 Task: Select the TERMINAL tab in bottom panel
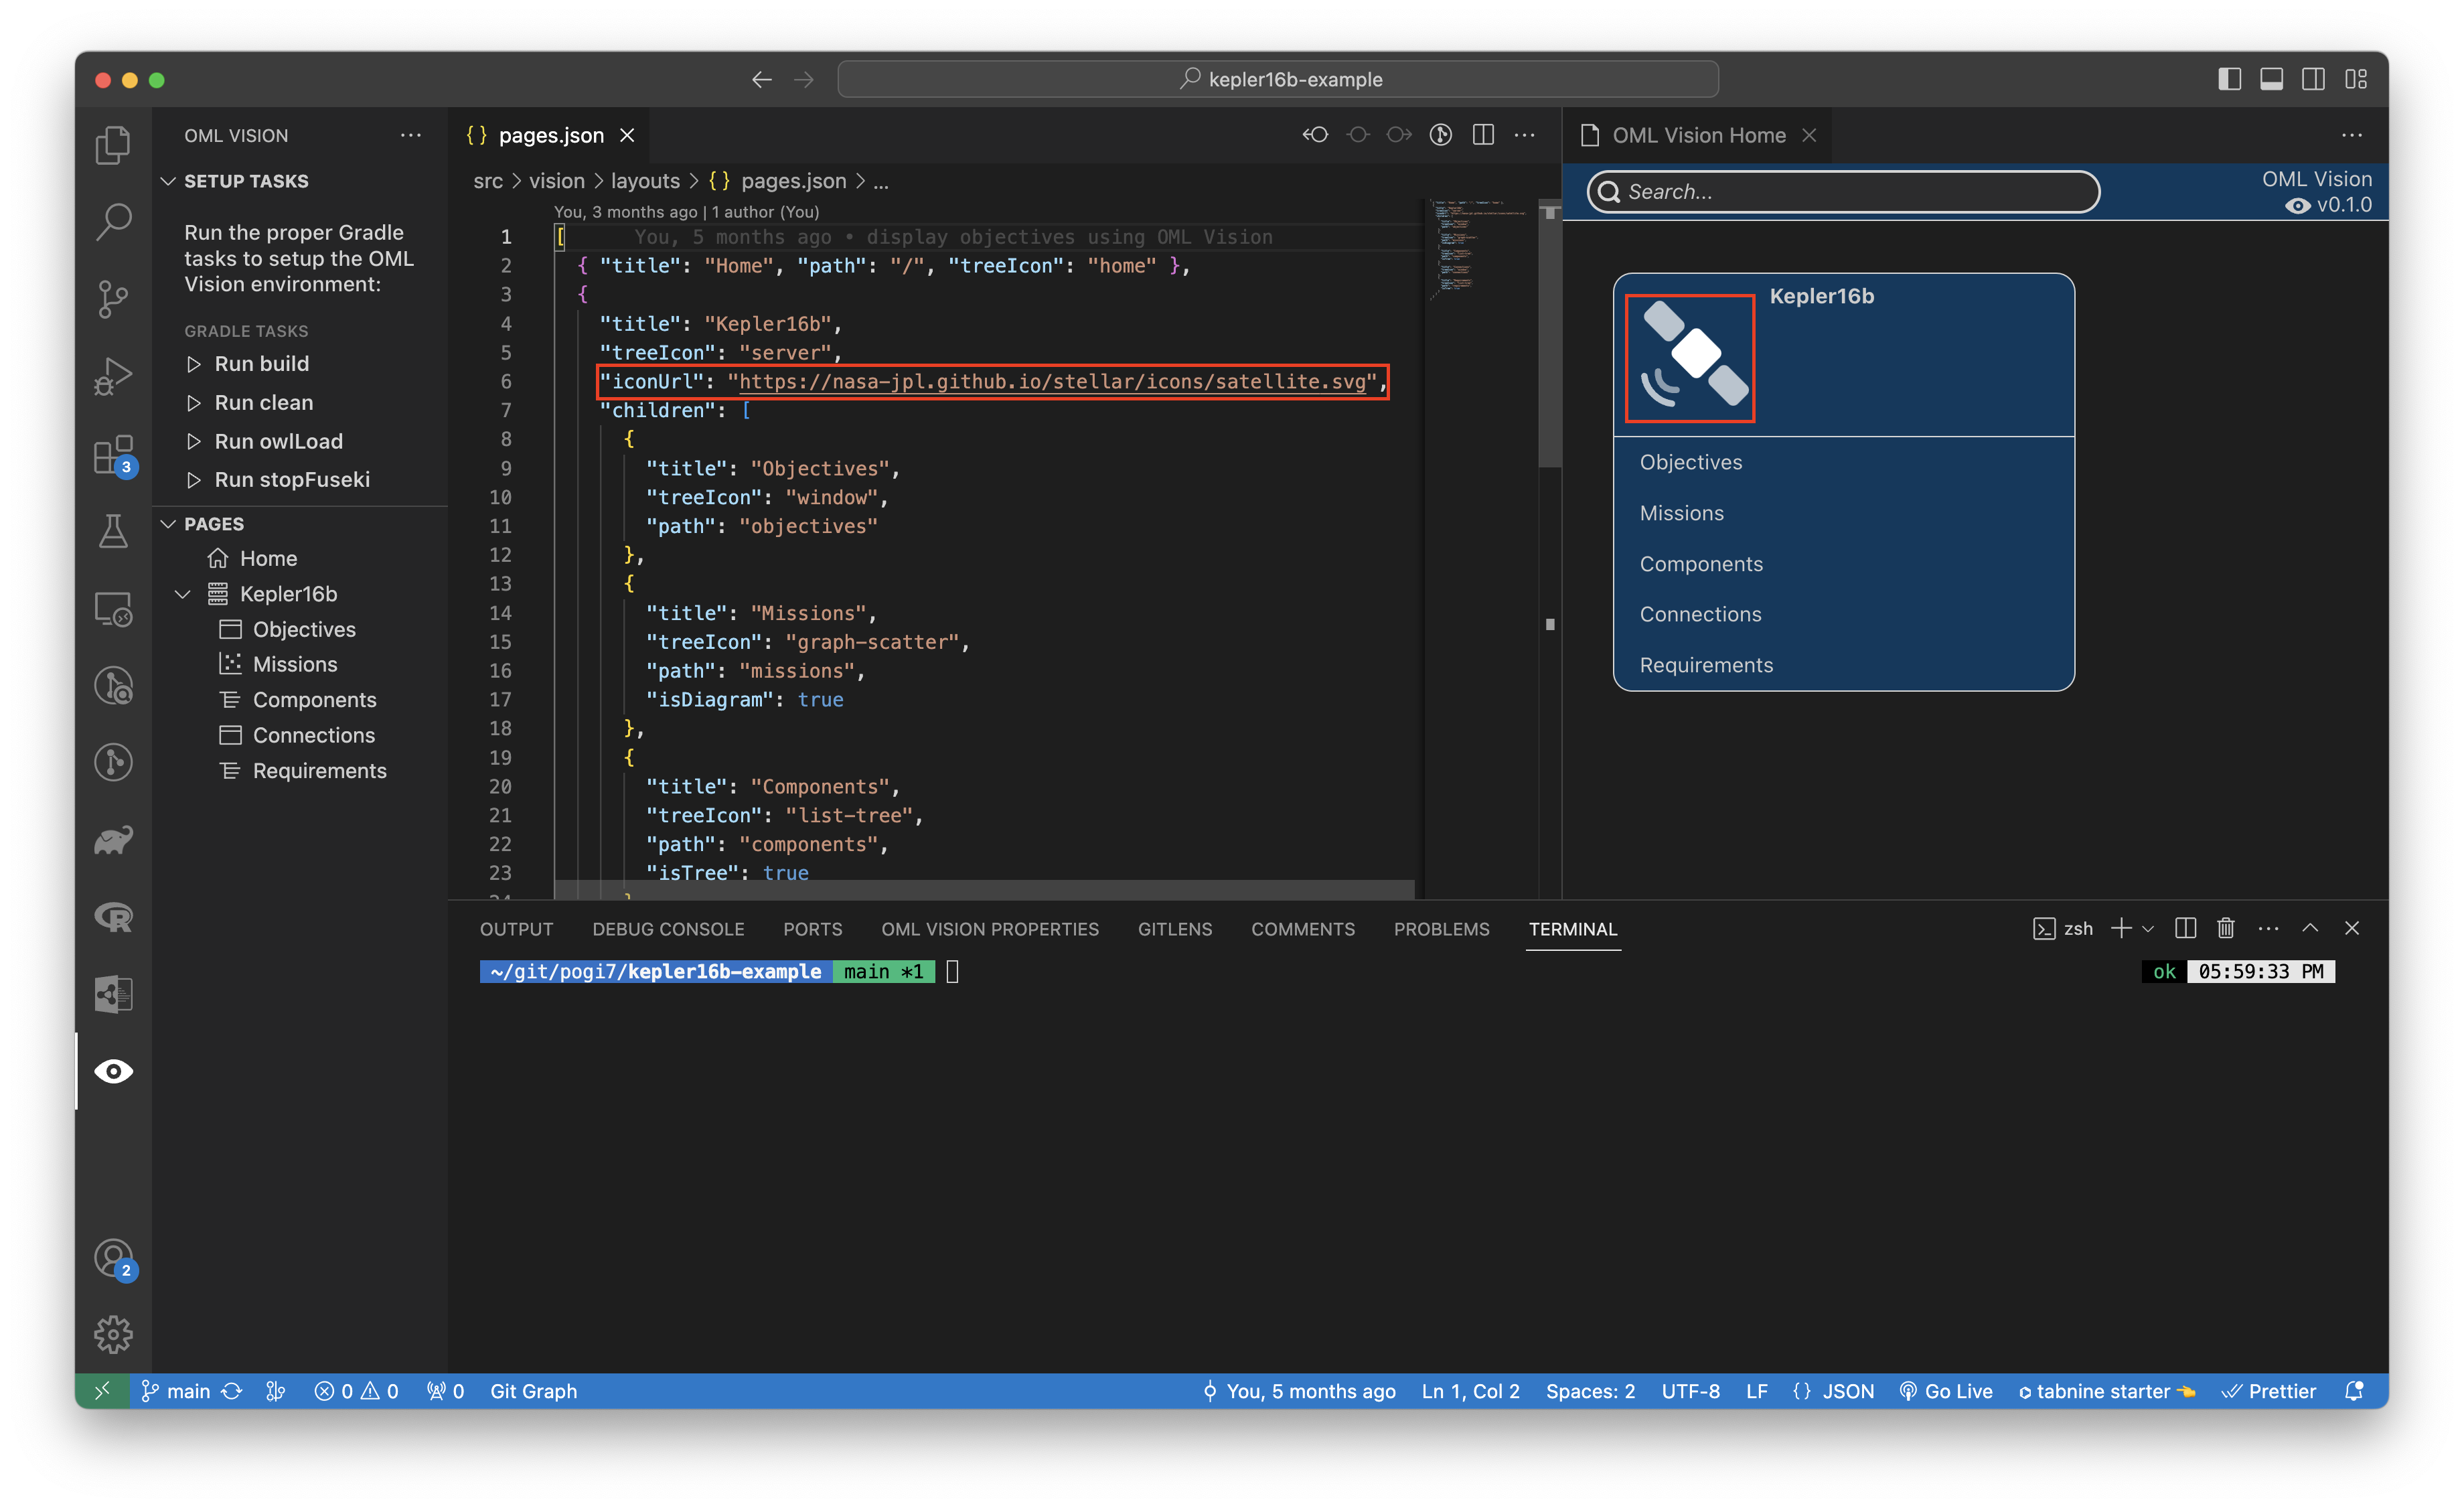[1571, 927]
